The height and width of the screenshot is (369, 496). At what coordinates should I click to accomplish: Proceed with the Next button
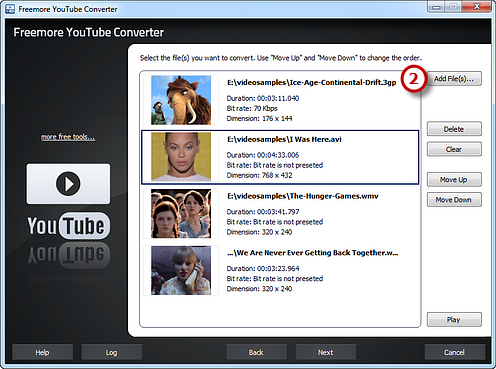click(x=325, y=352)
